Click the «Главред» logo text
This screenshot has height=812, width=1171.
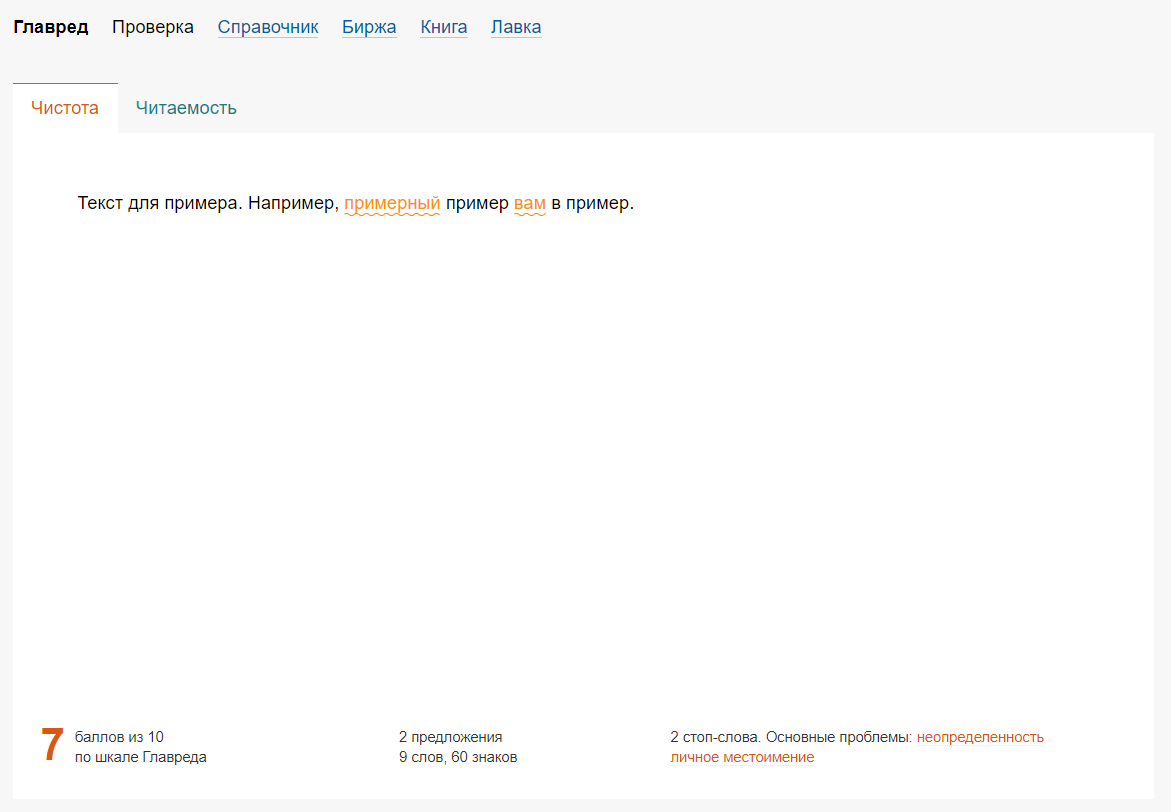51,27
